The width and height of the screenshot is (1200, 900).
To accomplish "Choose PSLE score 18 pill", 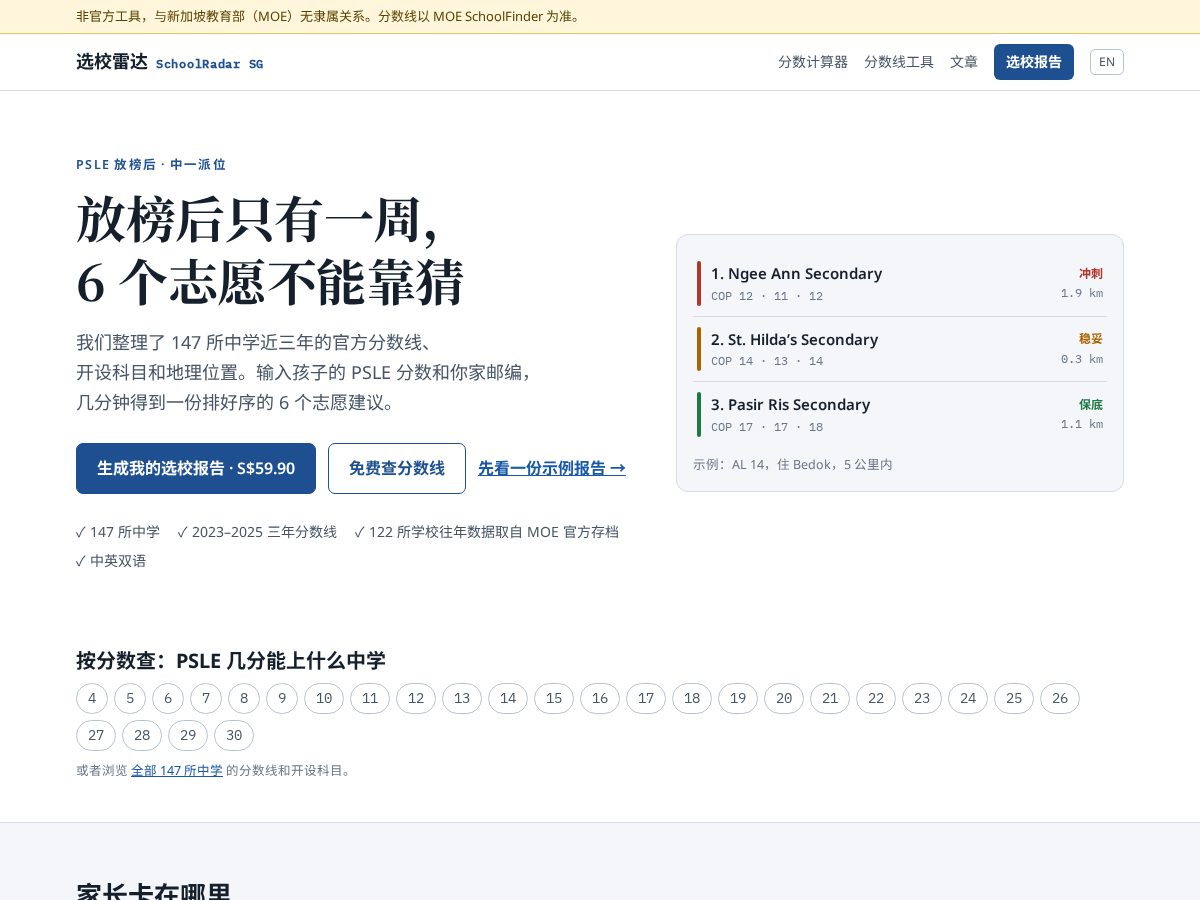I will (692, 698).
